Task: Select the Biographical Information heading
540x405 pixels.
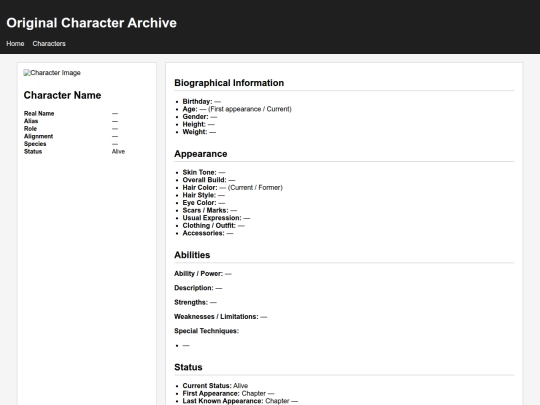Action: pyautogui.click(x=229, y=83)
